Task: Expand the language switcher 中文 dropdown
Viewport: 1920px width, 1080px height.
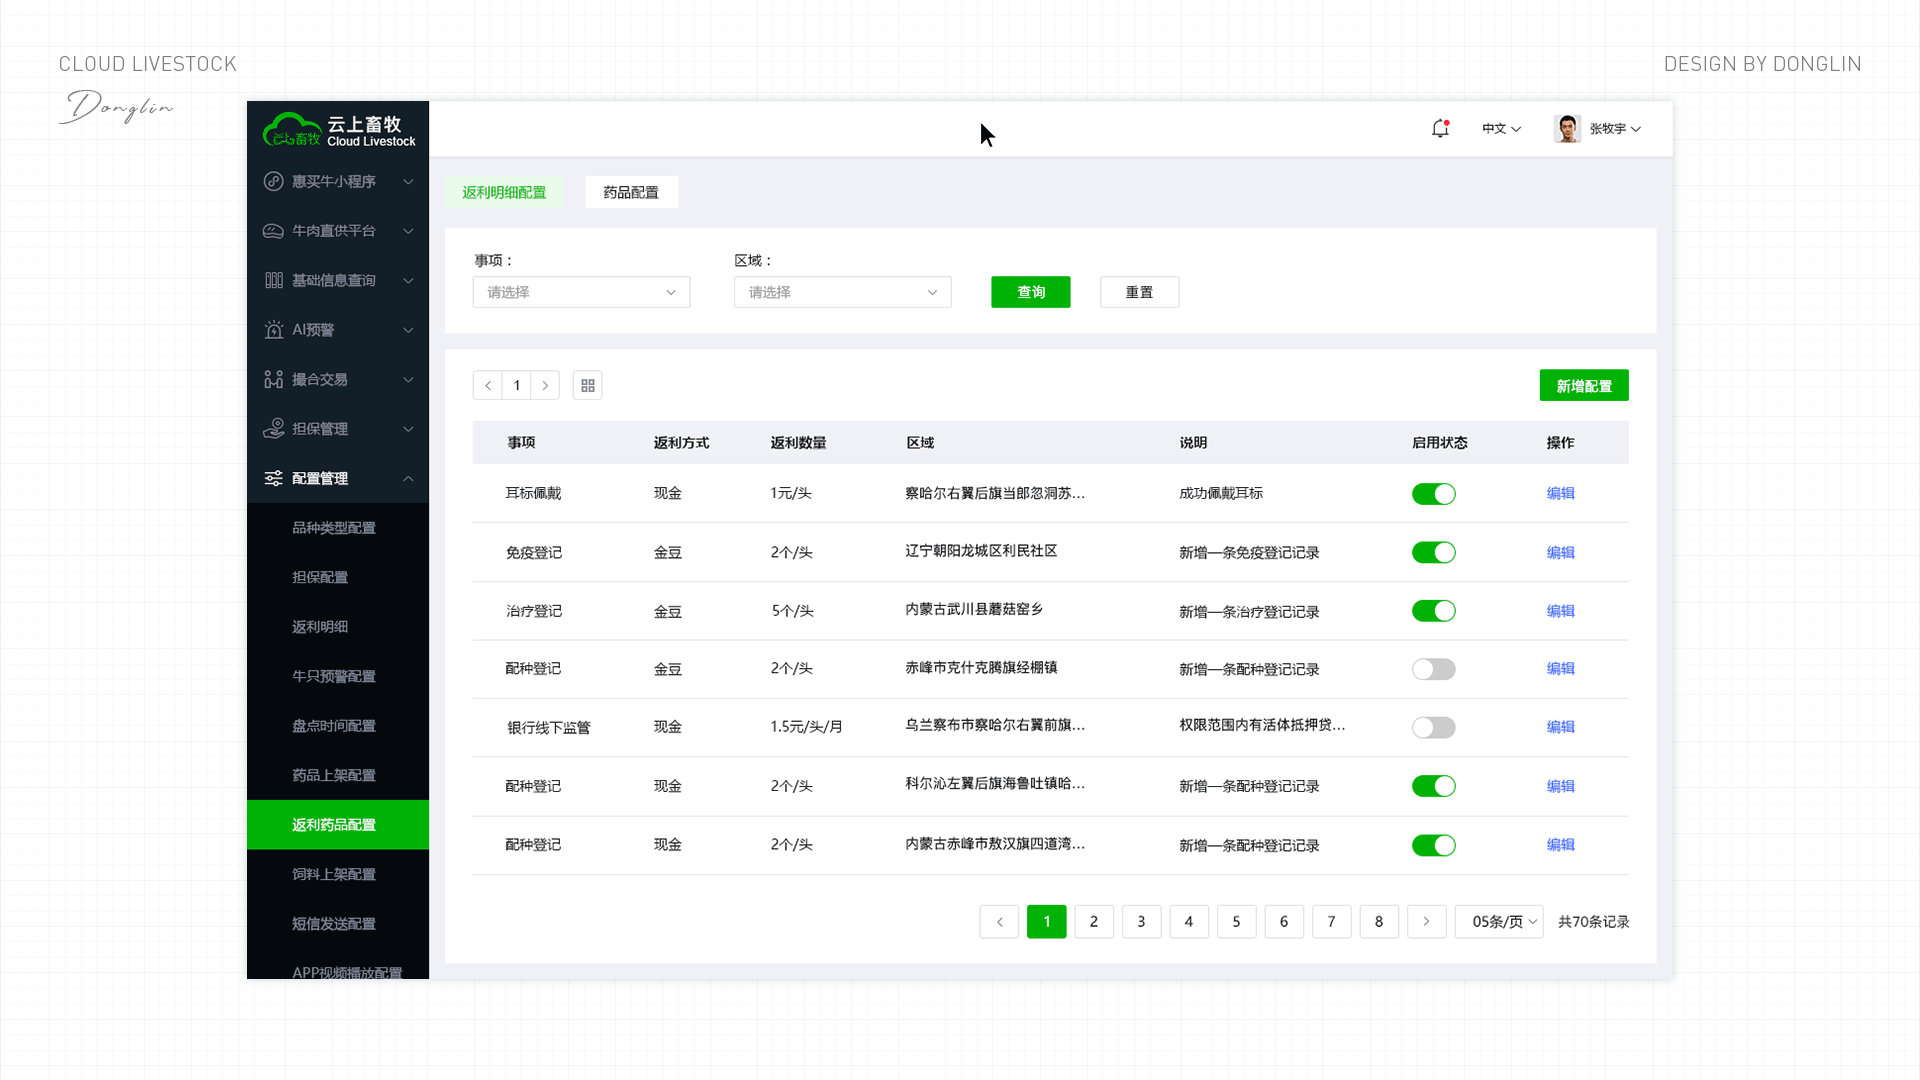Action: coord(1500,128)
